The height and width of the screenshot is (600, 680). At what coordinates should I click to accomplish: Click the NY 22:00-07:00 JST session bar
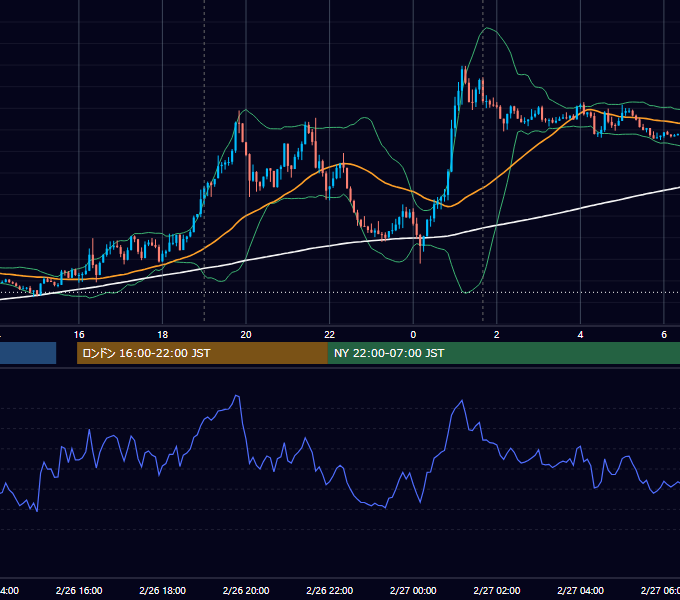503,353
